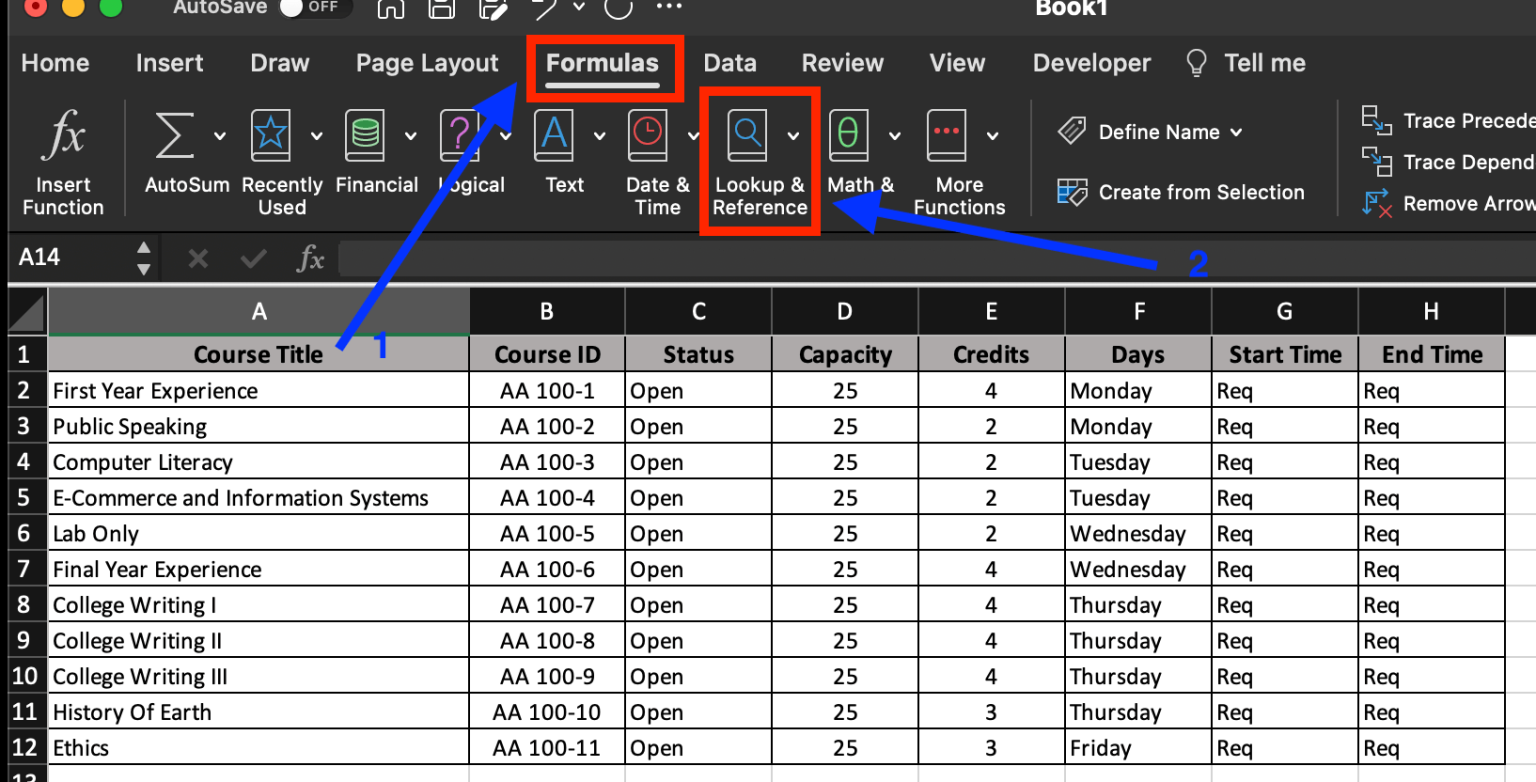Click the Logical functions icon

(x=459, y=135)
